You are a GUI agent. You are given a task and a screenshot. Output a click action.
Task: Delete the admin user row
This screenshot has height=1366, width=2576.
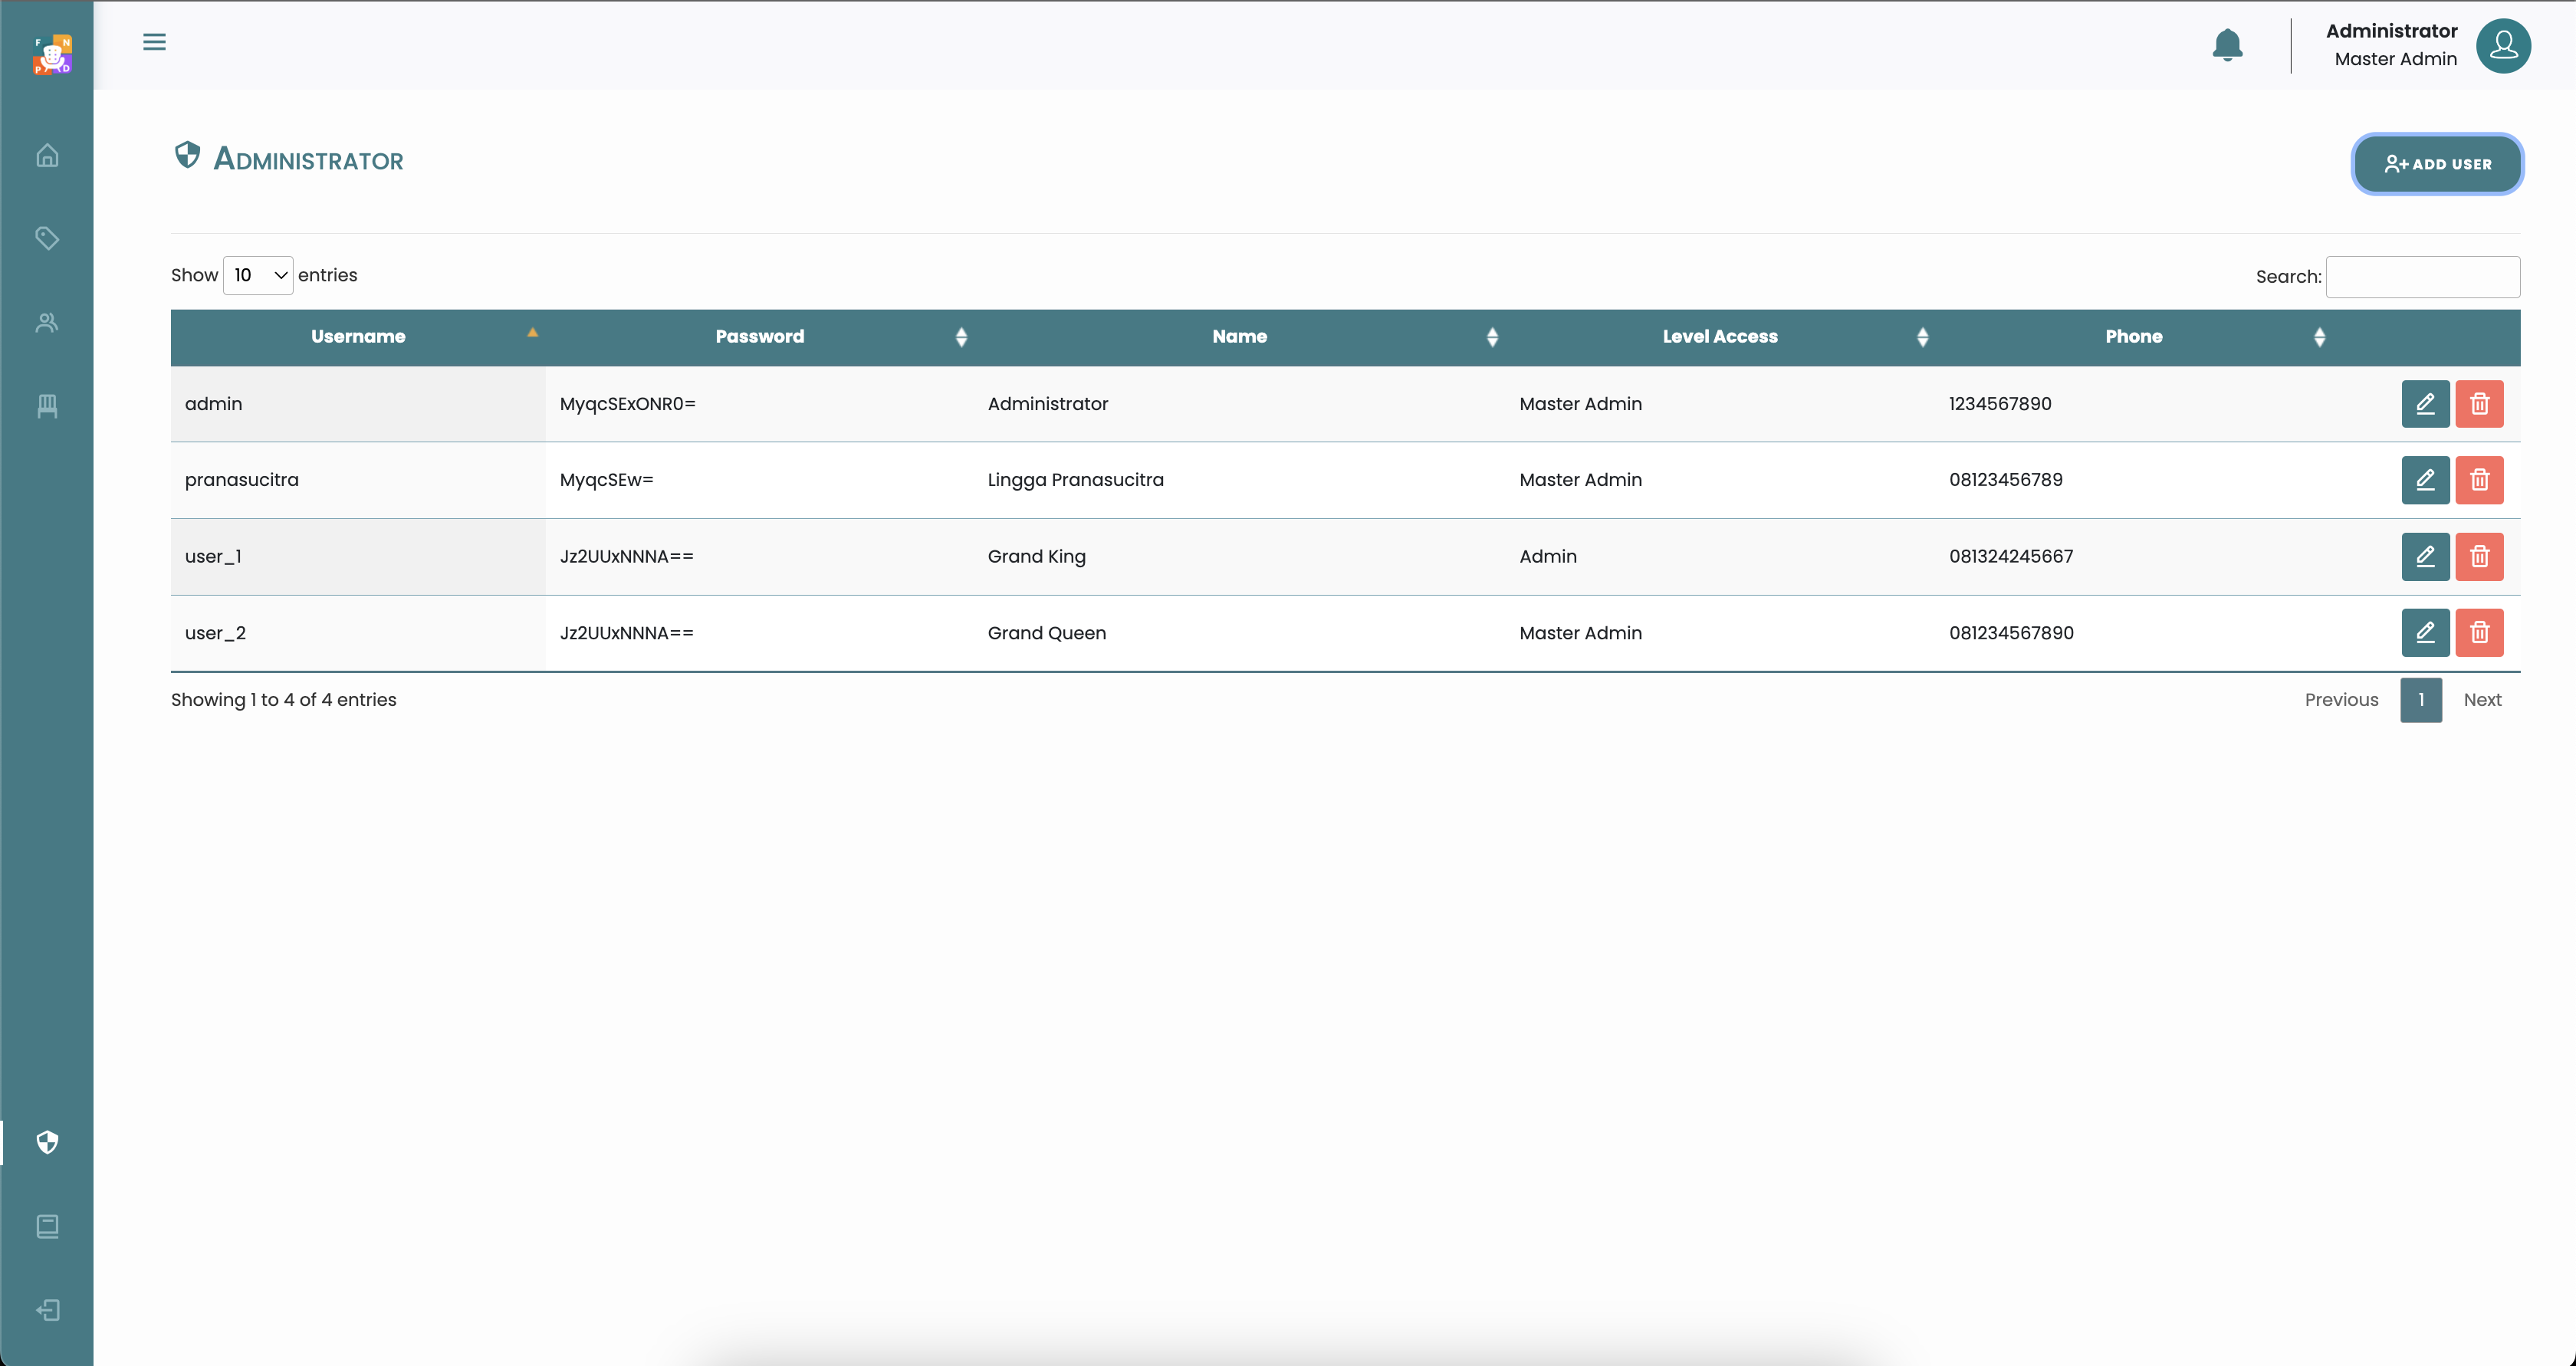pyautogui.click(x=2479, y=404)
